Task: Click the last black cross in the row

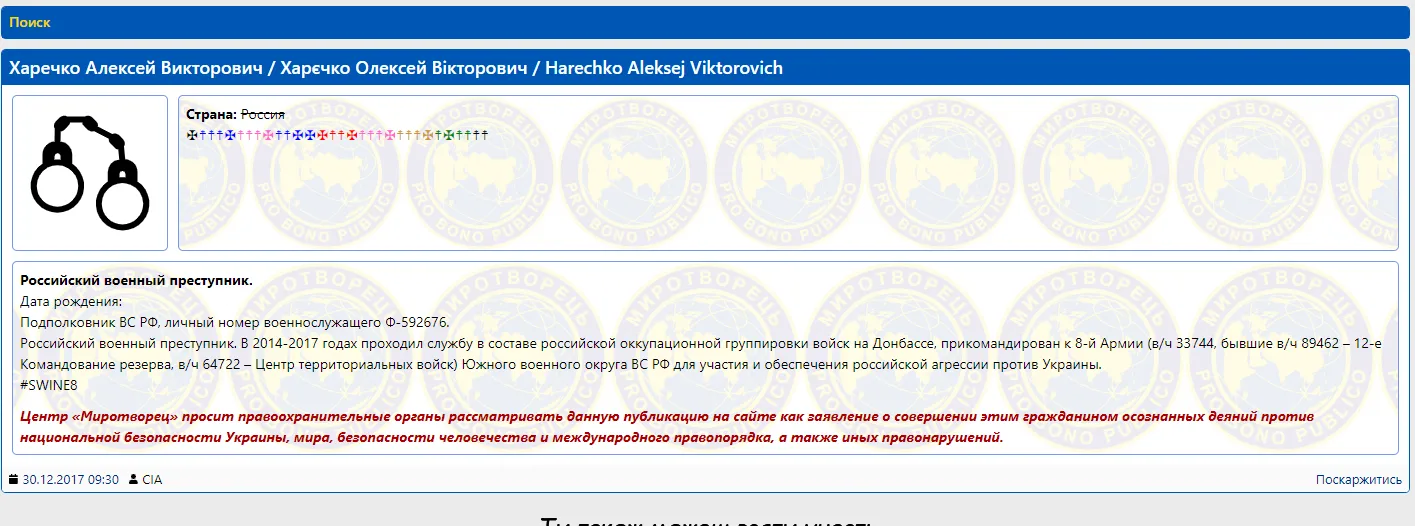Action: [485, 134]
